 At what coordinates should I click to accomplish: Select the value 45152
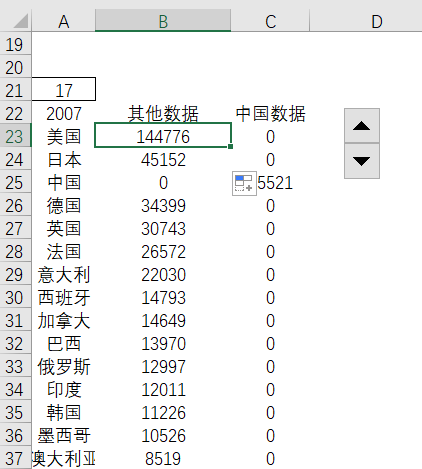[x=163, y=159]
